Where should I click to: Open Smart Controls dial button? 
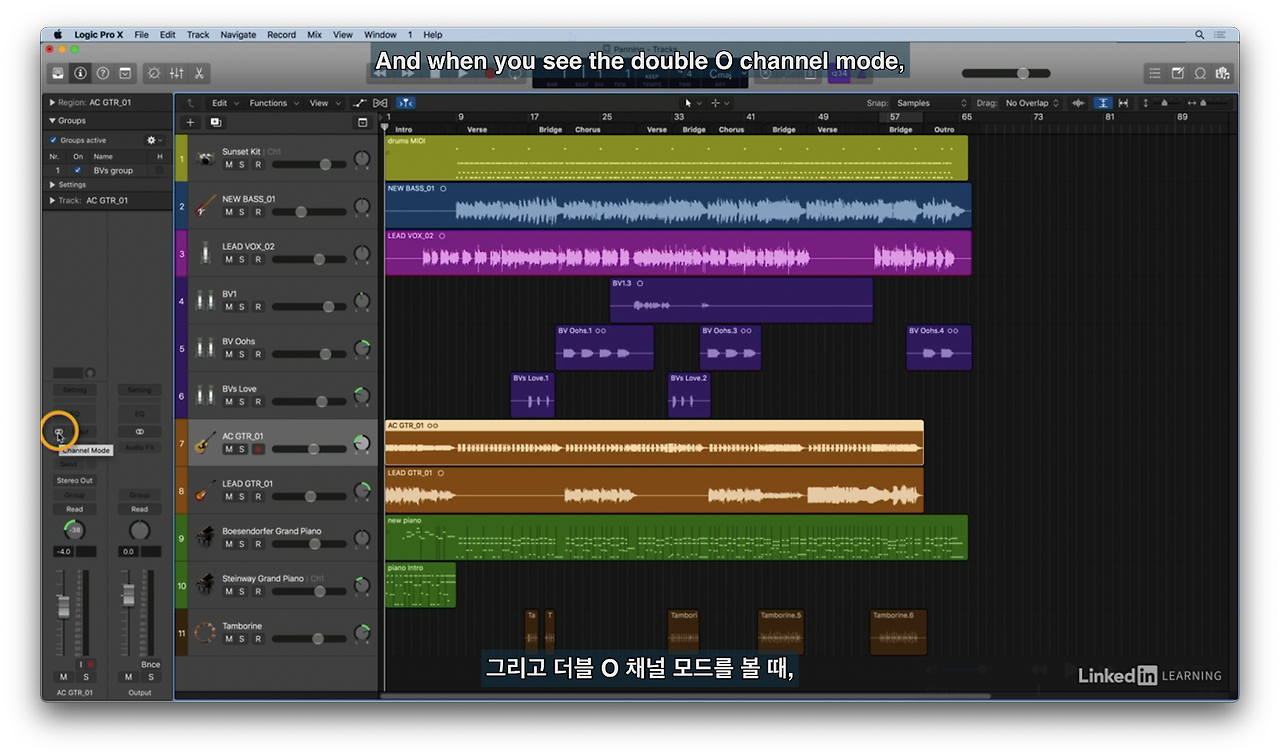pos(154,73)
